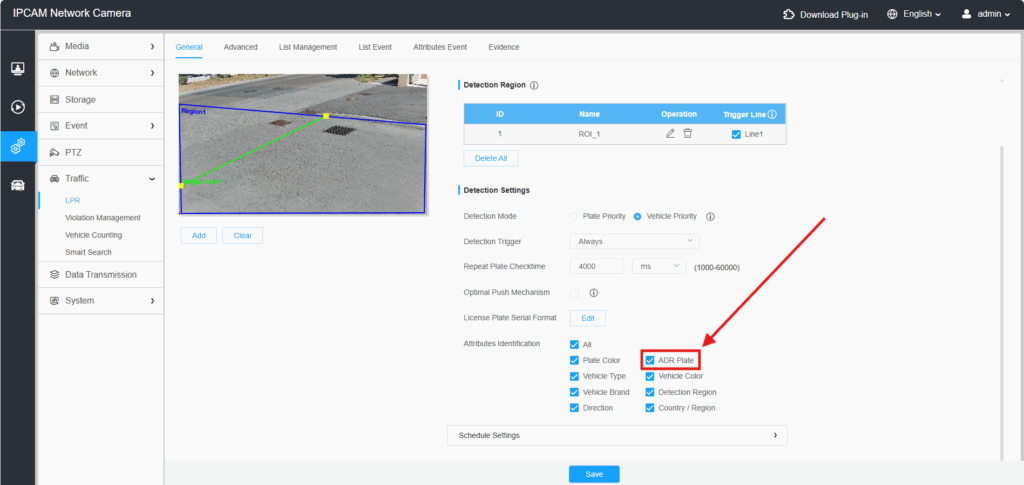Click the Delete All button
The width and height of the screenshot is (1024, 485).
[x=490, y=158]
